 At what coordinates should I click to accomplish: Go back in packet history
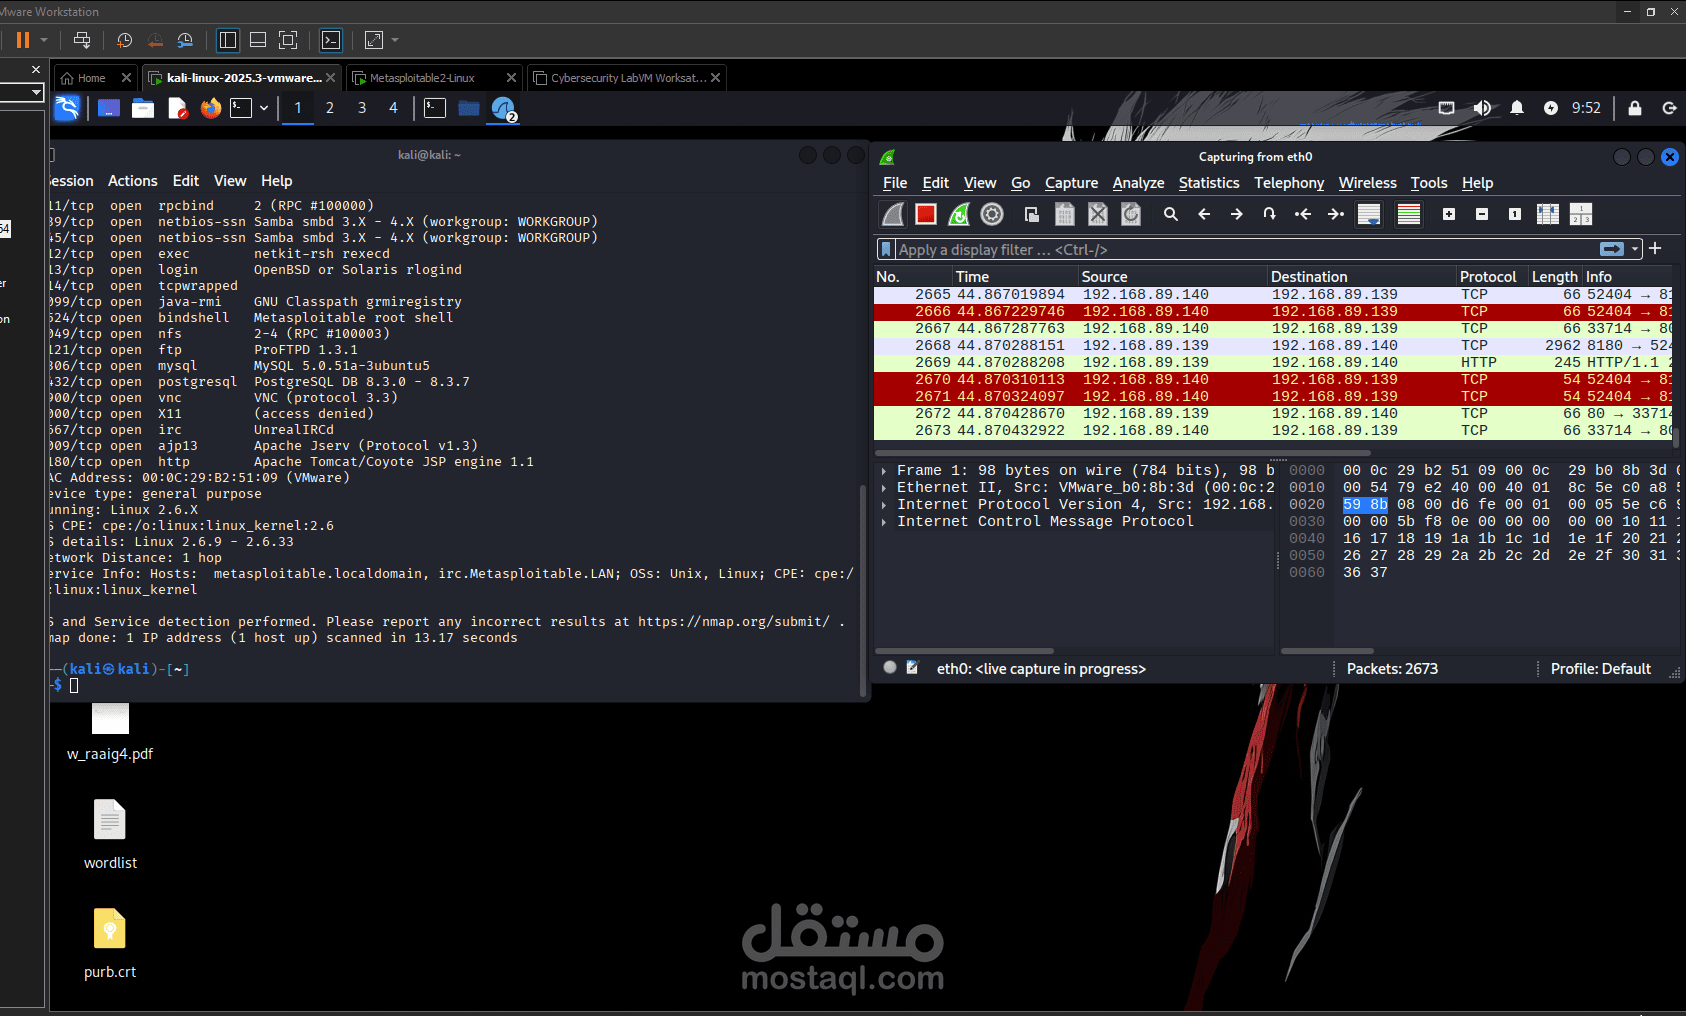tap(1204, 214)
